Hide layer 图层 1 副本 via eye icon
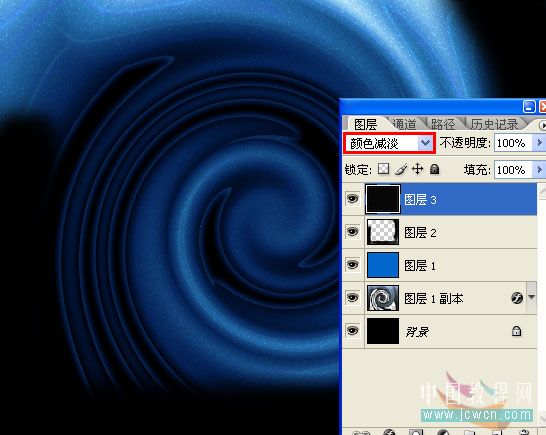The width and height of the screenshot is (546, 435). (x=352, y=298)
